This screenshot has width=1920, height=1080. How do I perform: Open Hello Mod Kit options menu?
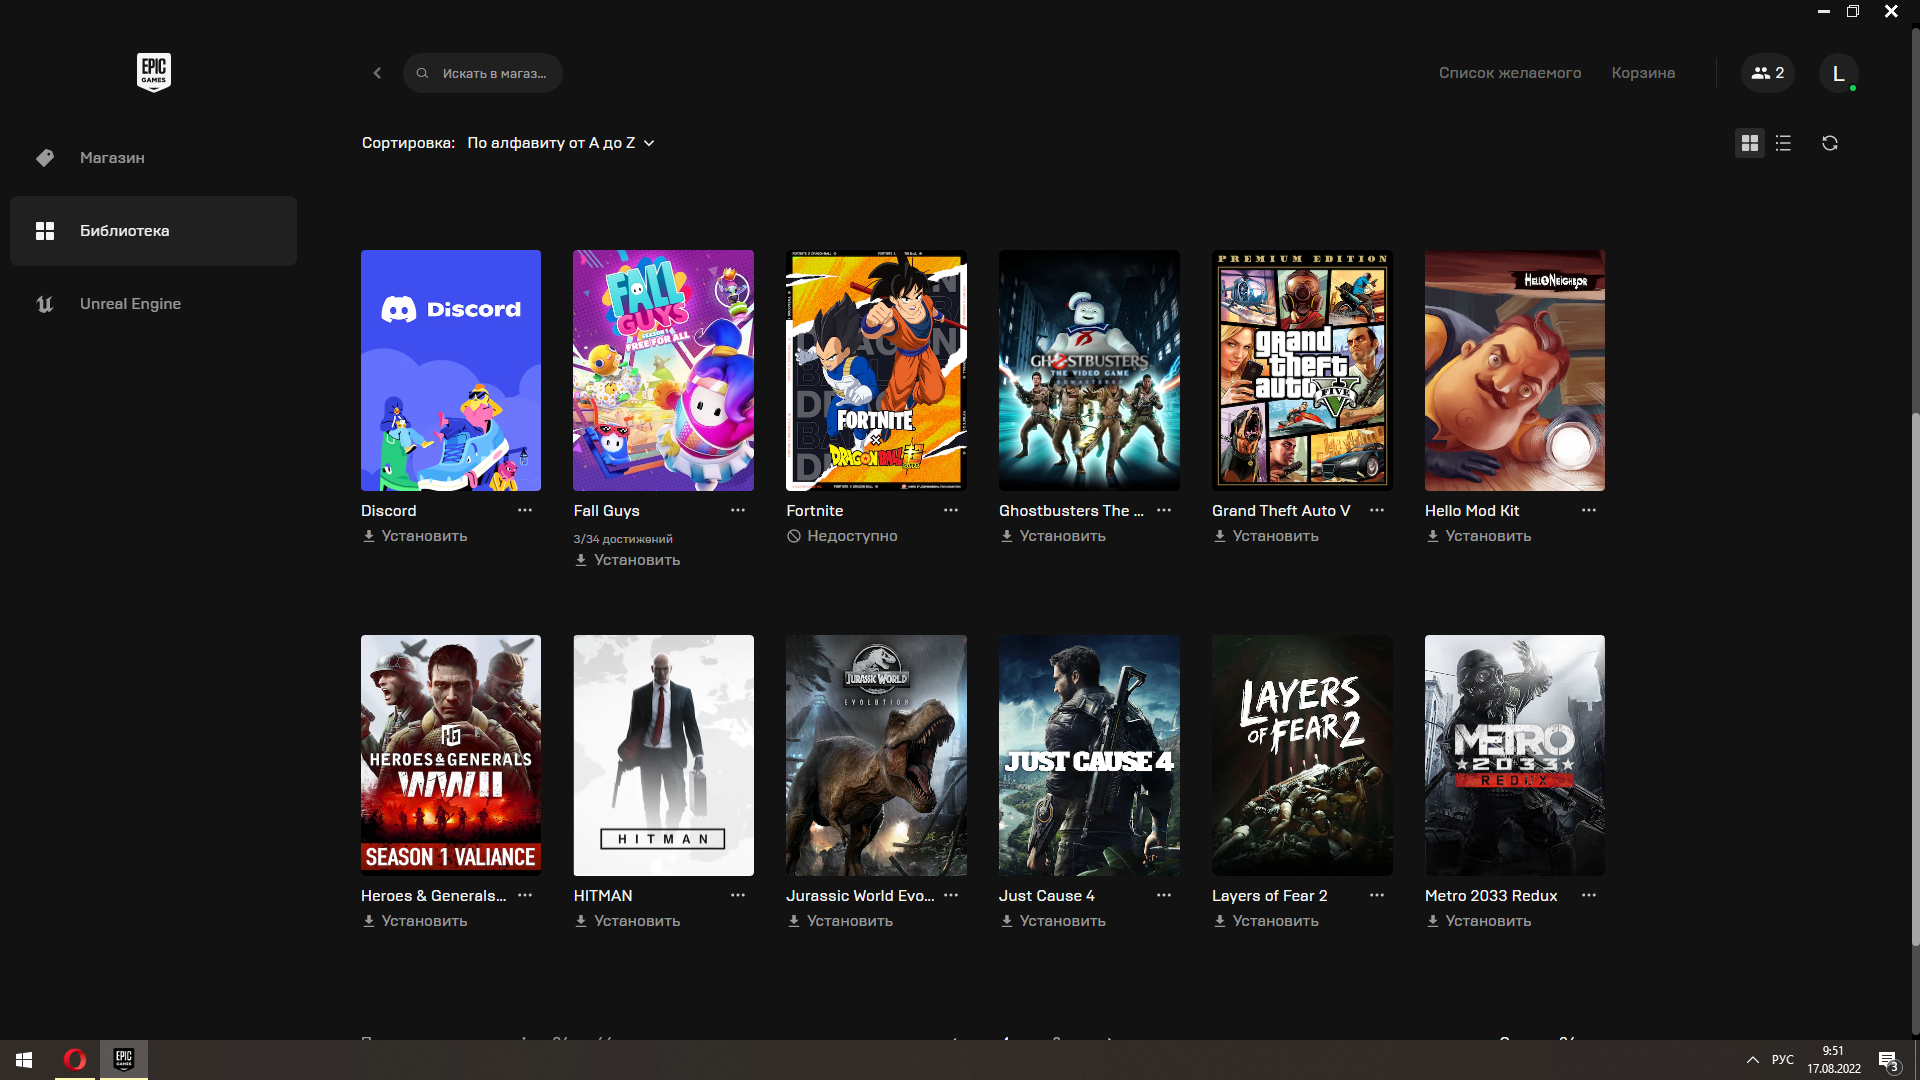[x=1589, y=510]
